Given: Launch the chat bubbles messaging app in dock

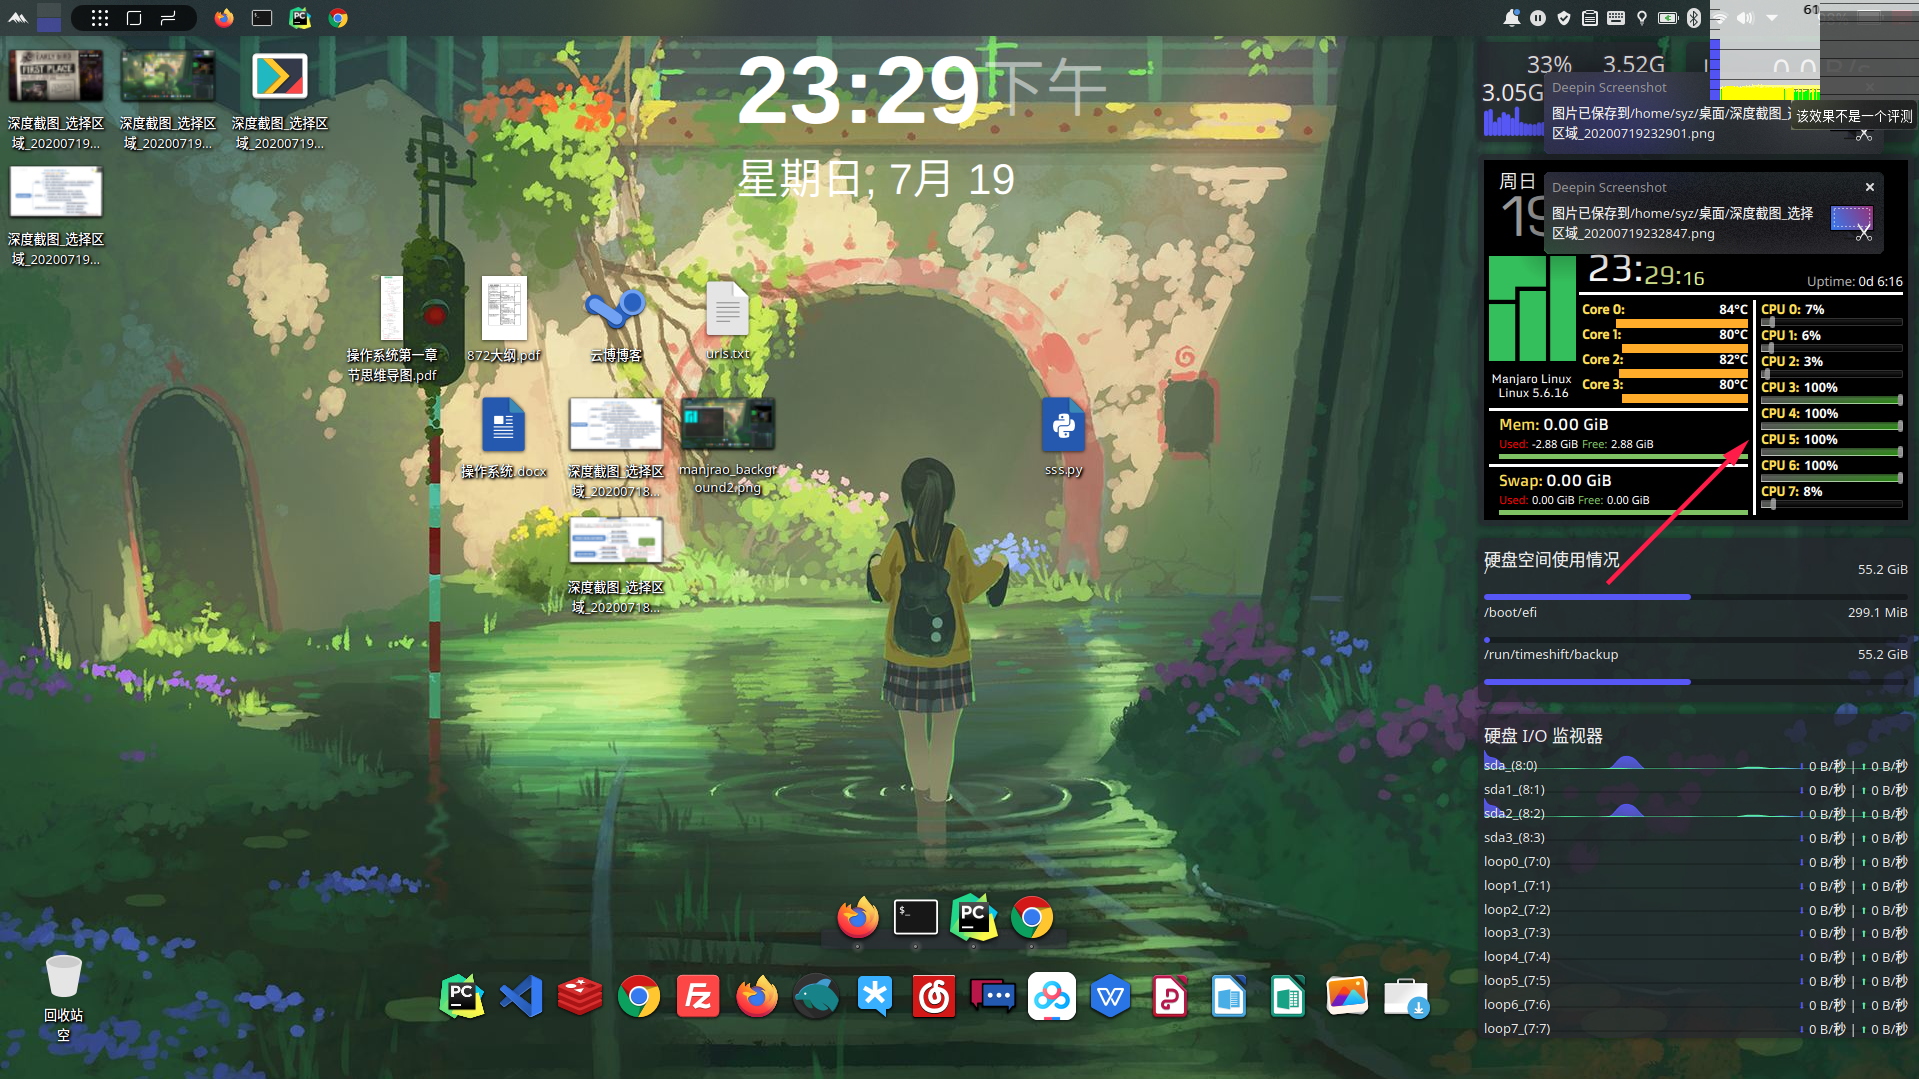Looking at the screenshot, I should pos(993,996).
